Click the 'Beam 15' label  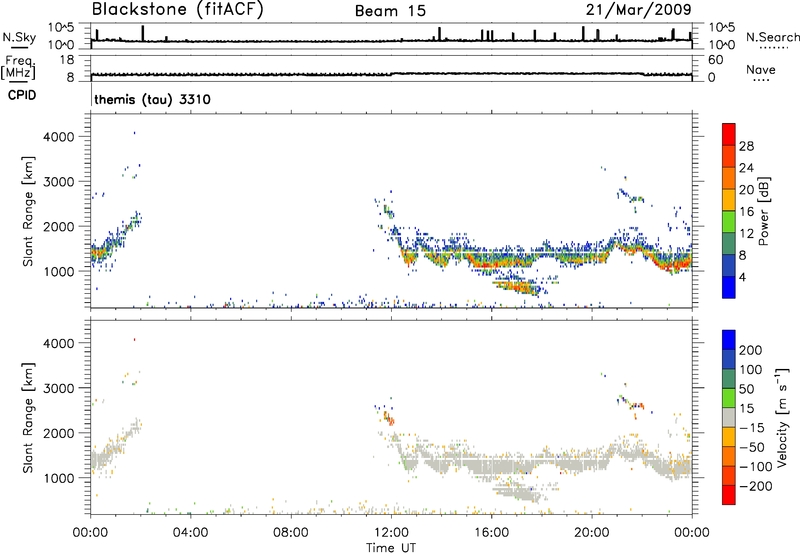coord(390,11)
